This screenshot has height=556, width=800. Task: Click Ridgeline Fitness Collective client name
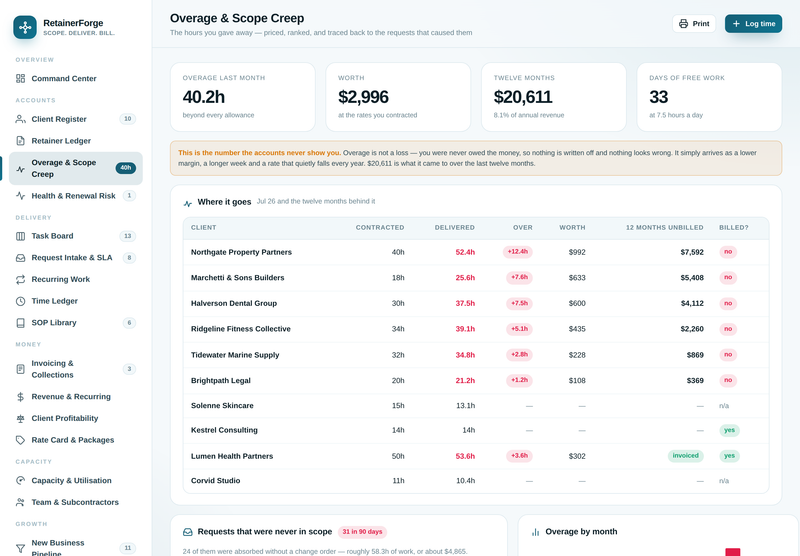tap(241, 329)
